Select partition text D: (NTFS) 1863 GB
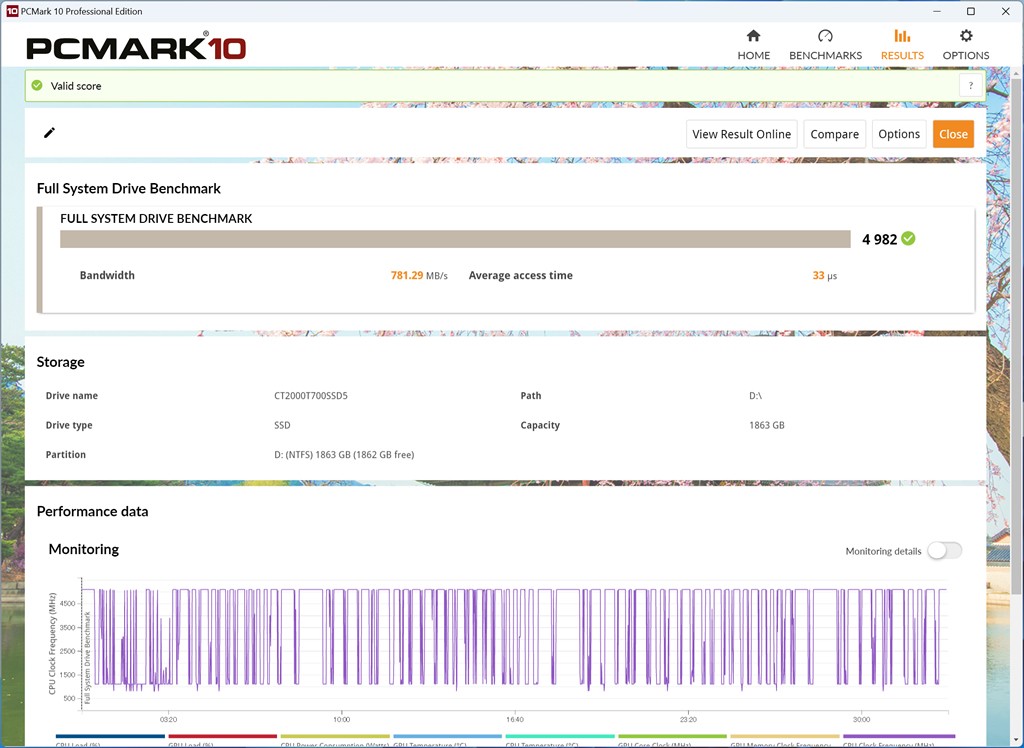 tap(344, 455)
